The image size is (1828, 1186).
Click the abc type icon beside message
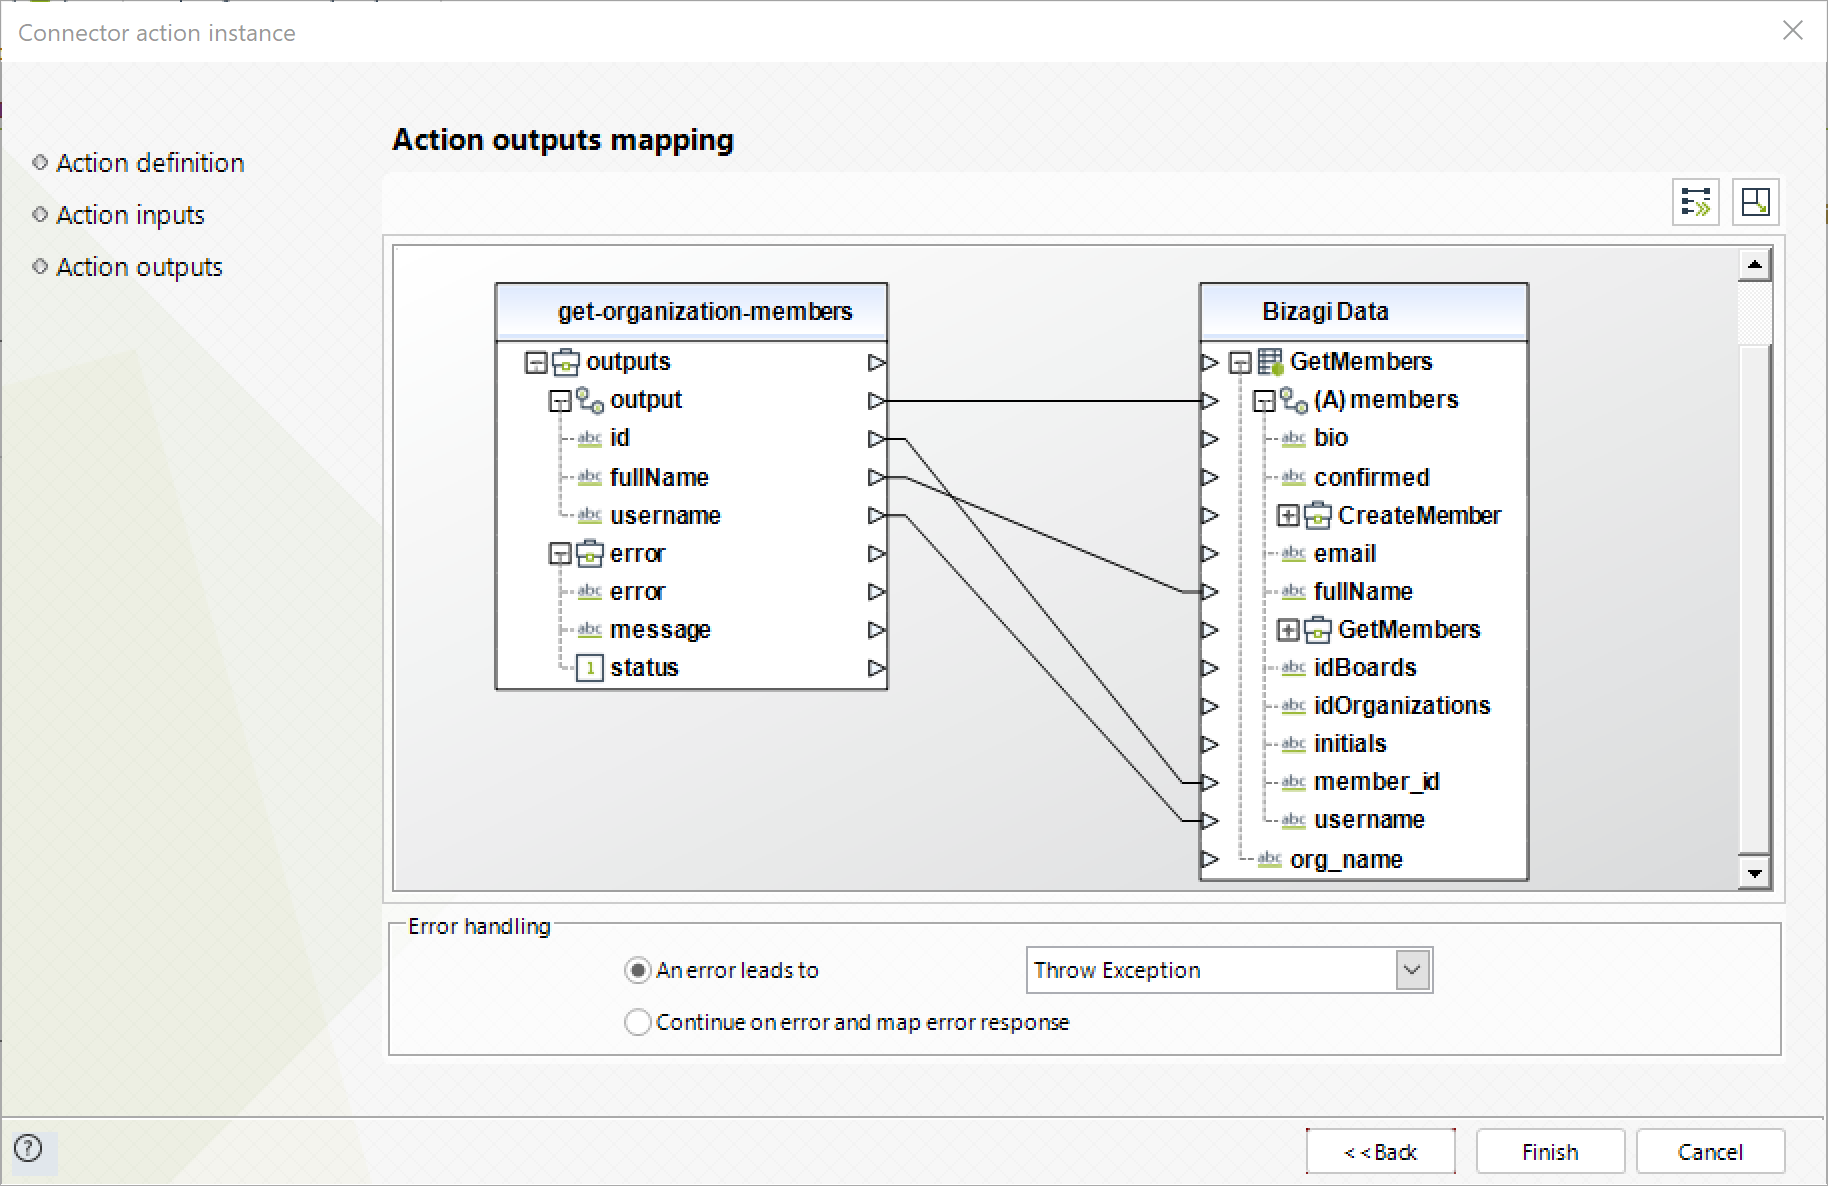click(x=590, y=630)
